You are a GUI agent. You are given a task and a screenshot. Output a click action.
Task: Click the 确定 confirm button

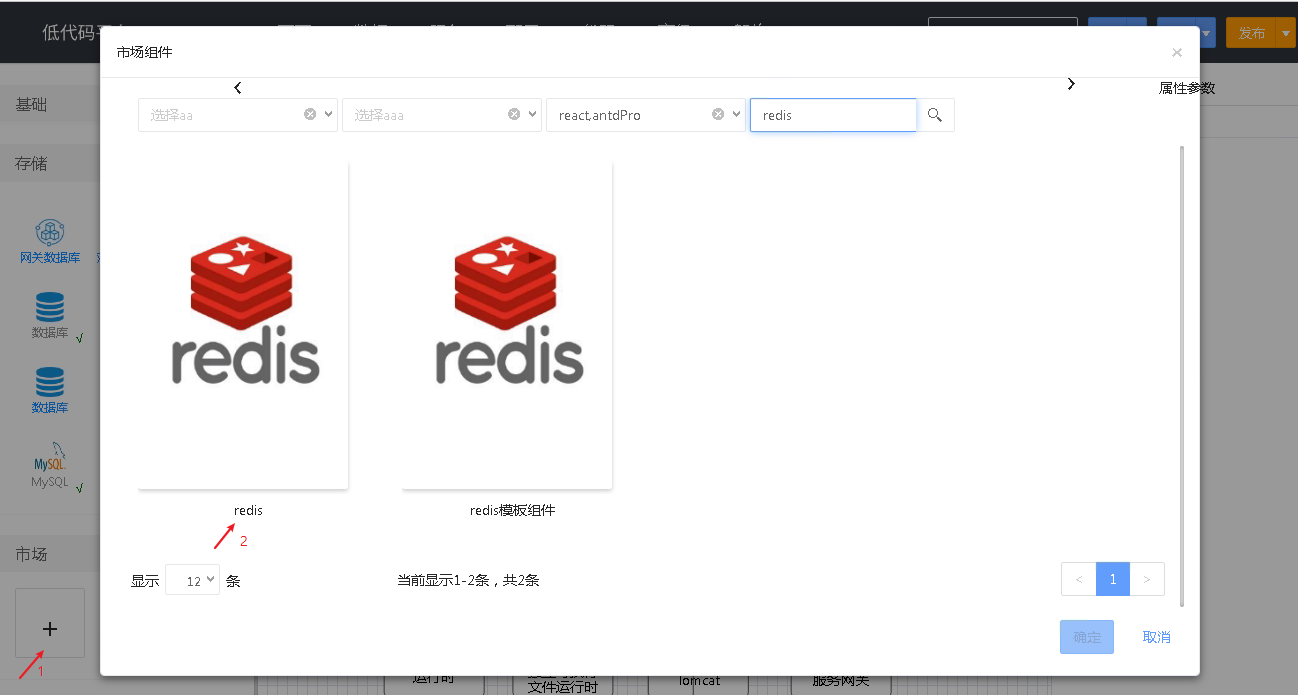(1087, 637)
